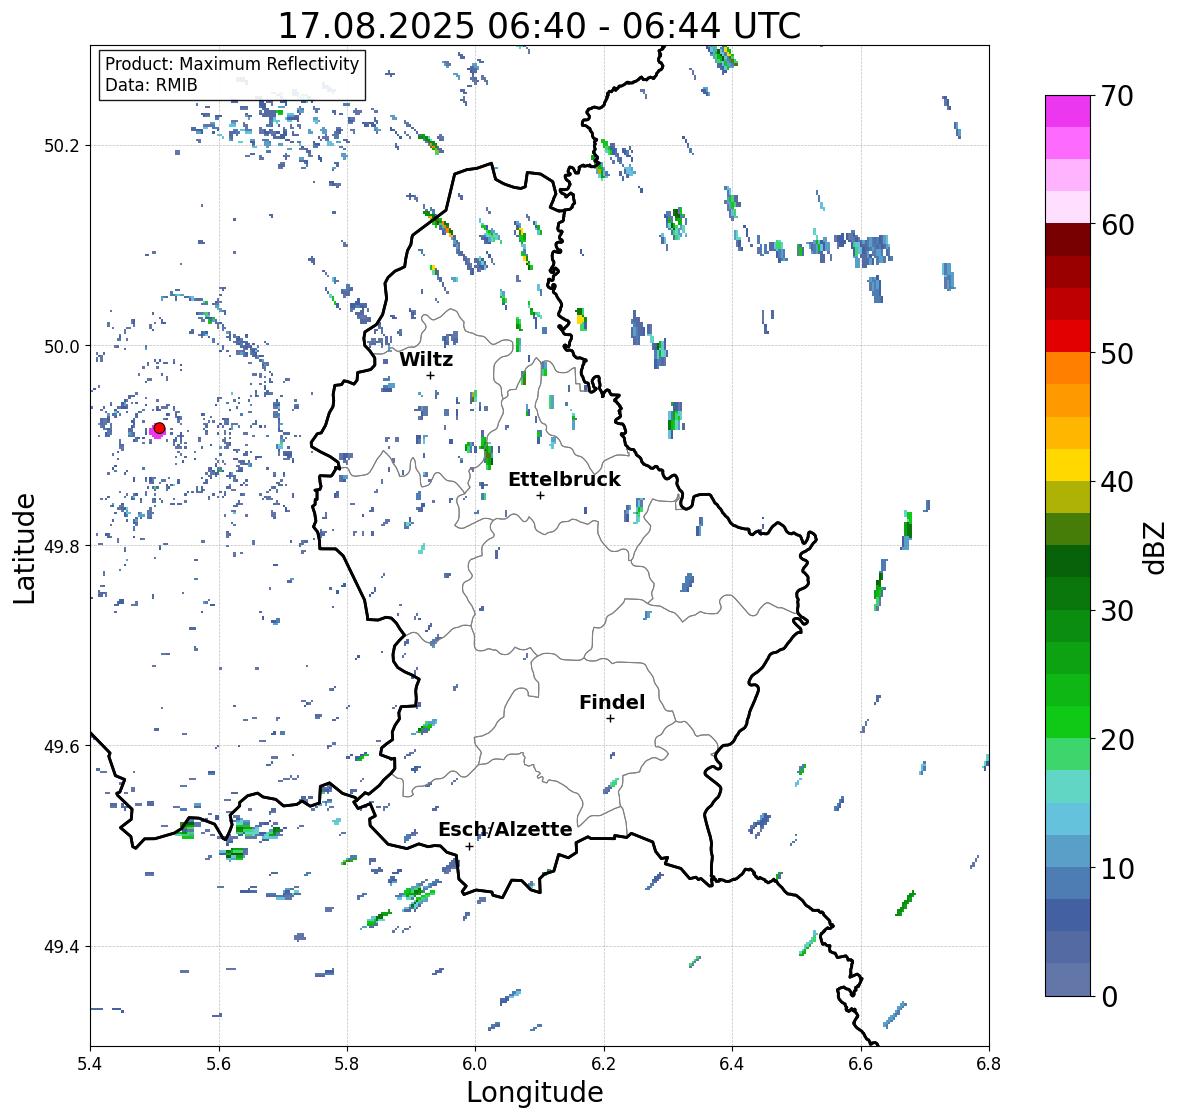Click the red radar location dot
The width and height of the screenshot is (1179, 1117).
tap(159, 428)
